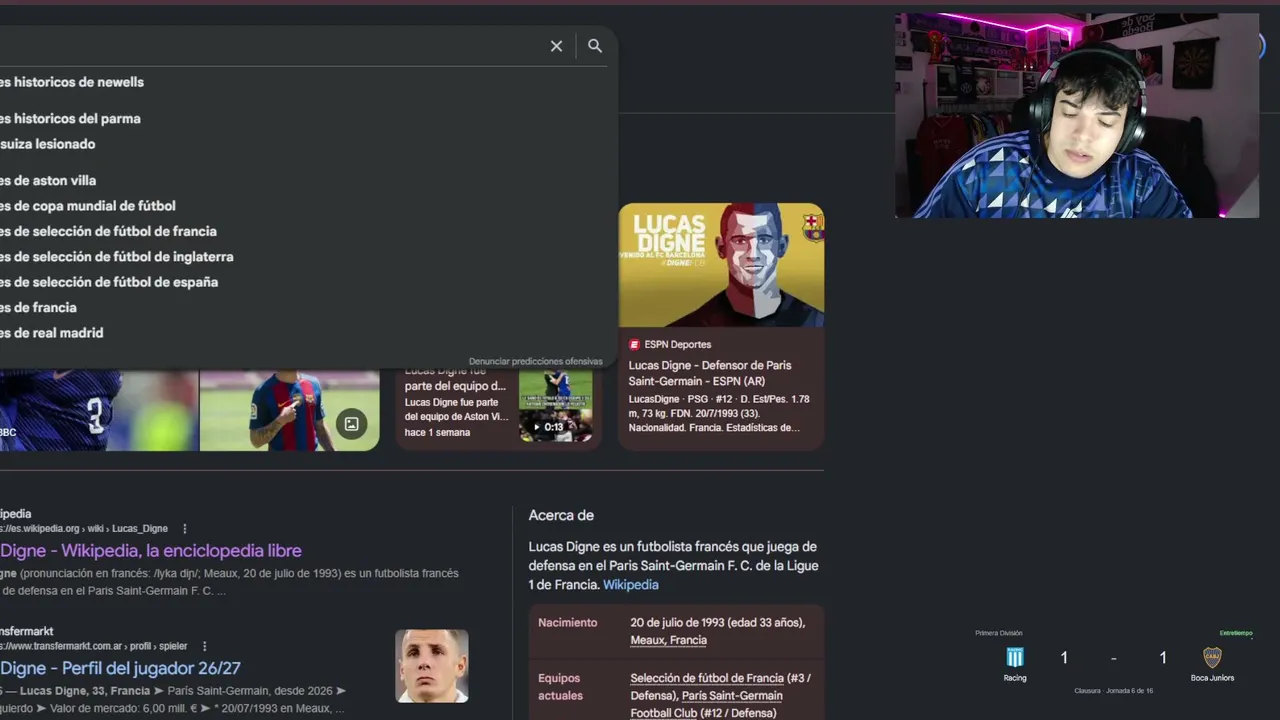This screenshot has height=720, width=1280.
Task: Click inside the Google search text field
Action: [x=270, y=46]
